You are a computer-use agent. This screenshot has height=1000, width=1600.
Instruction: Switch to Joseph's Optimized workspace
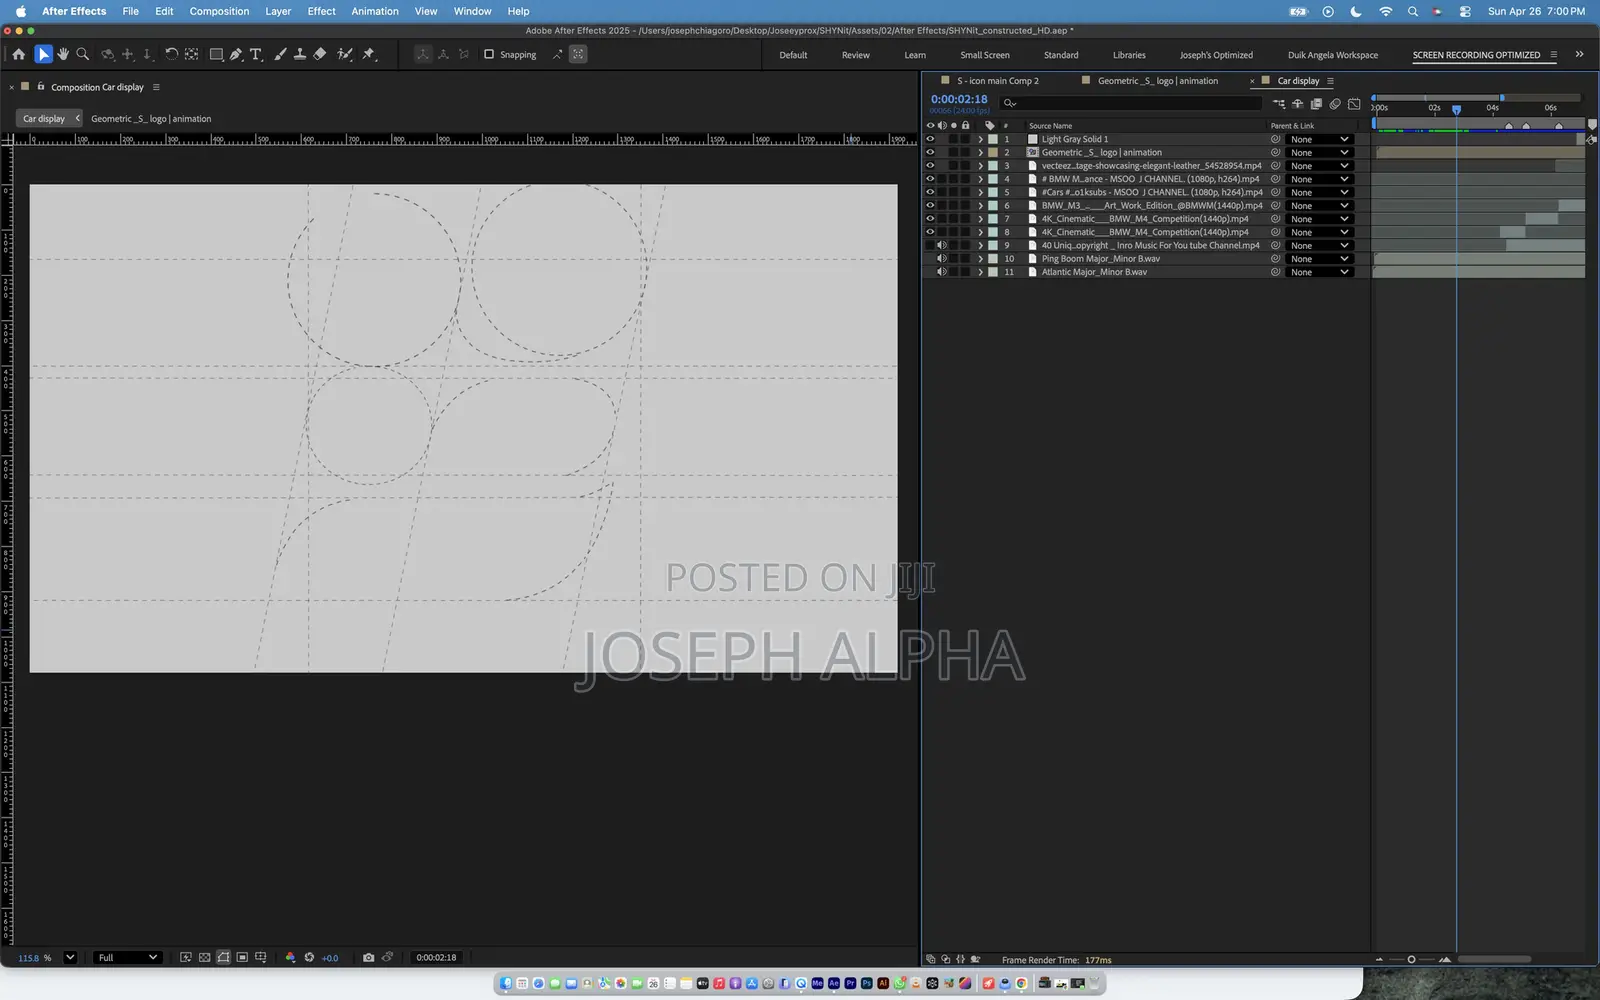pyautogui.click(x=1216, y=55)
